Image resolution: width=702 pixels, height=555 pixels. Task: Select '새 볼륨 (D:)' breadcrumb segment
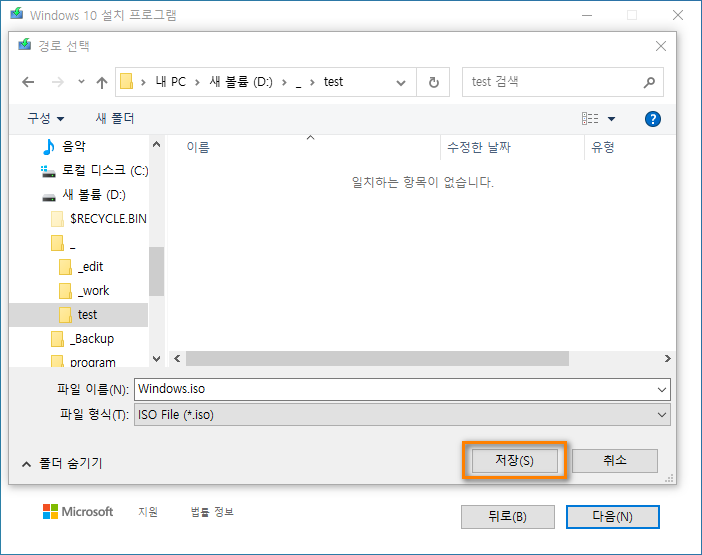tap(241, 82)
